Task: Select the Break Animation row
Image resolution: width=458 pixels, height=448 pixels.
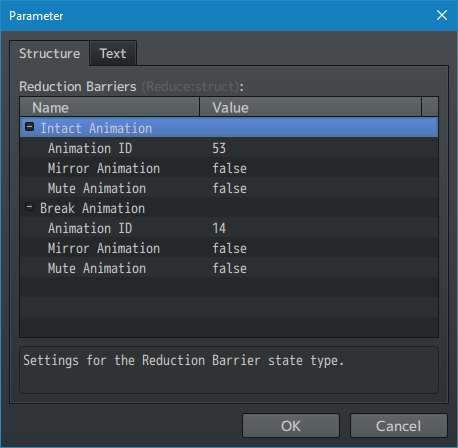Action: point(229,207)
